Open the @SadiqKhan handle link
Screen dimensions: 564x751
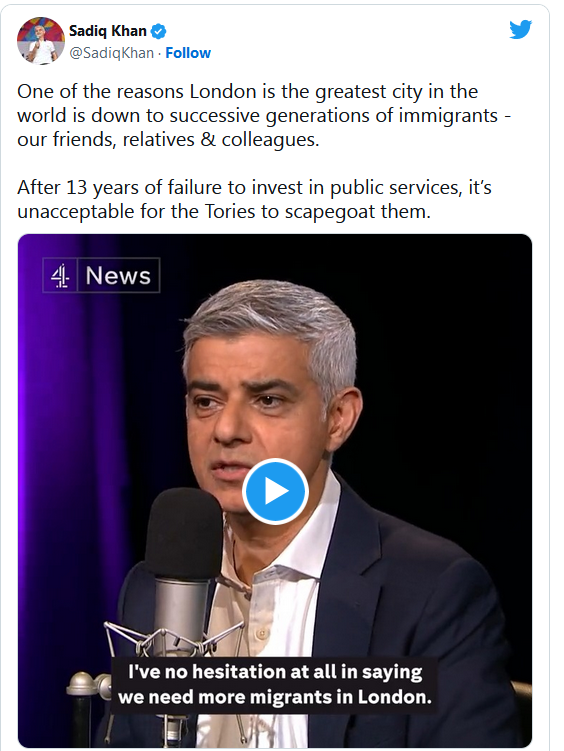click(112, 53)
